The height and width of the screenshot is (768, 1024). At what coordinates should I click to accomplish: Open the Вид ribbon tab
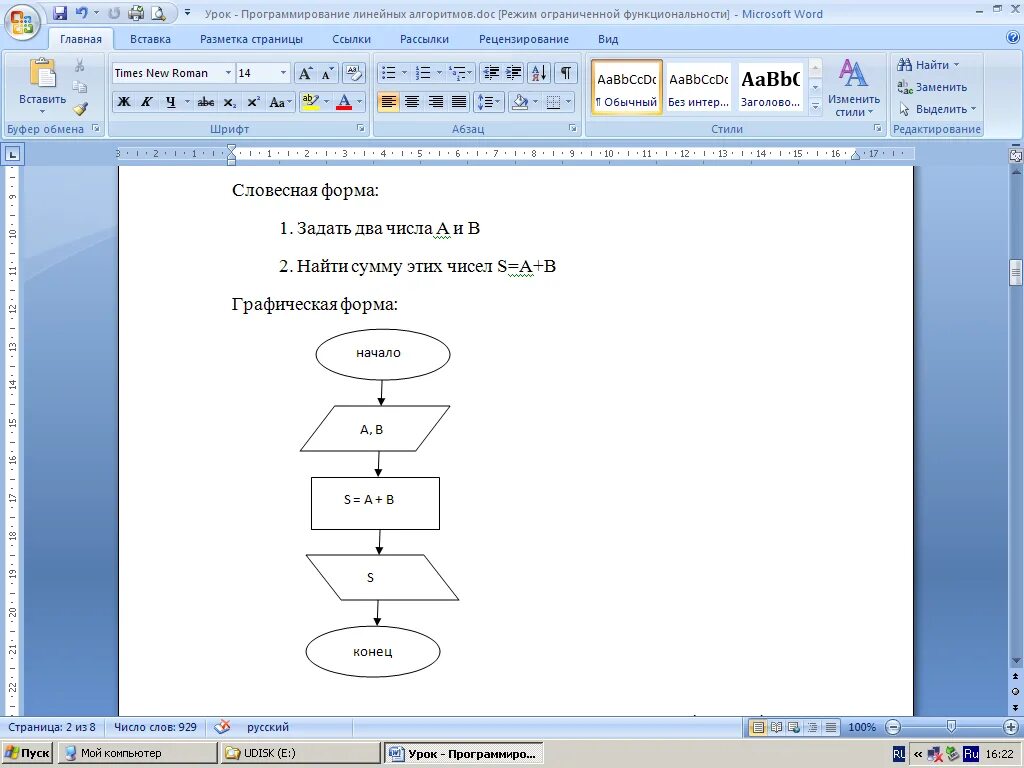[608, 39]
